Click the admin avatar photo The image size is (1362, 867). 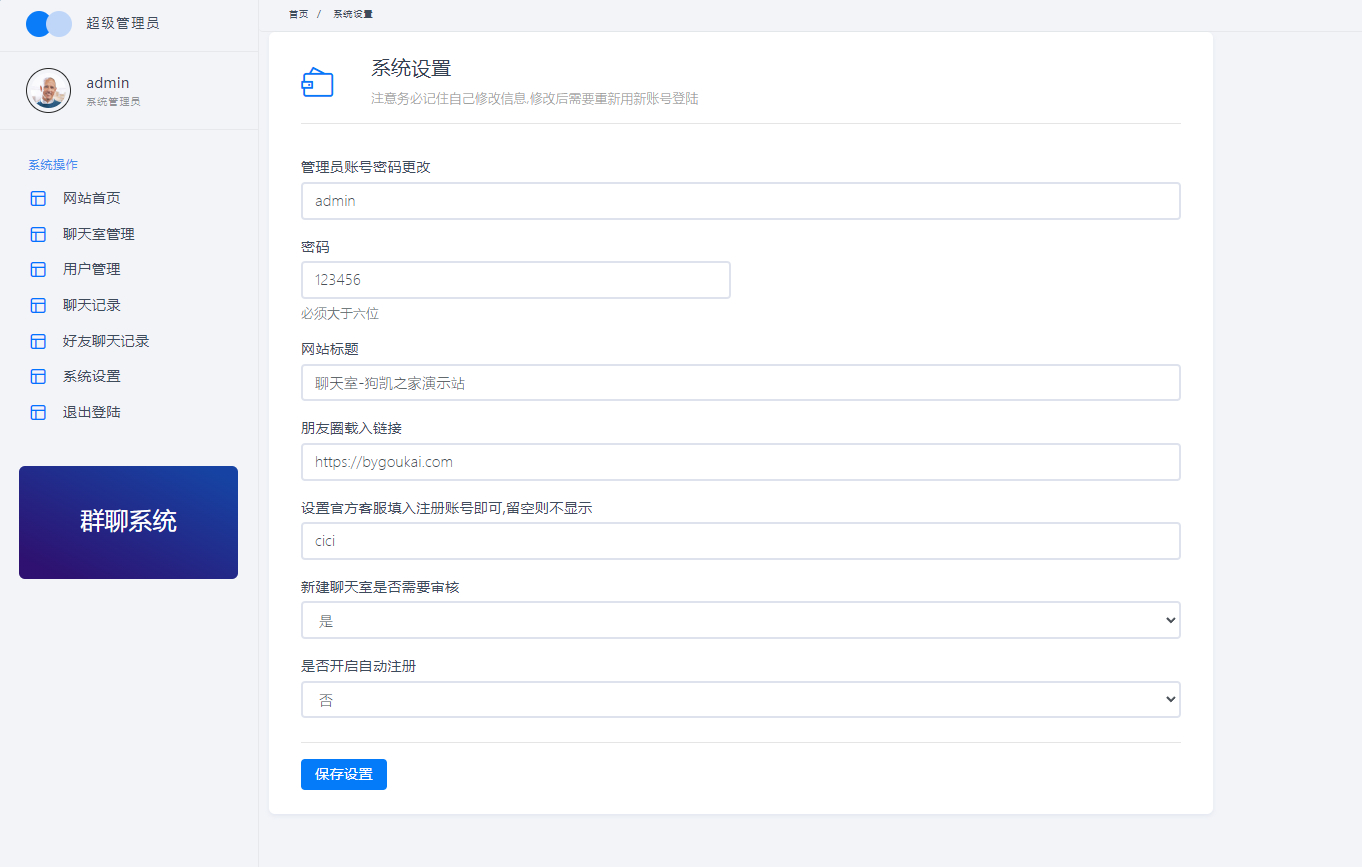[x=48, y=90]
